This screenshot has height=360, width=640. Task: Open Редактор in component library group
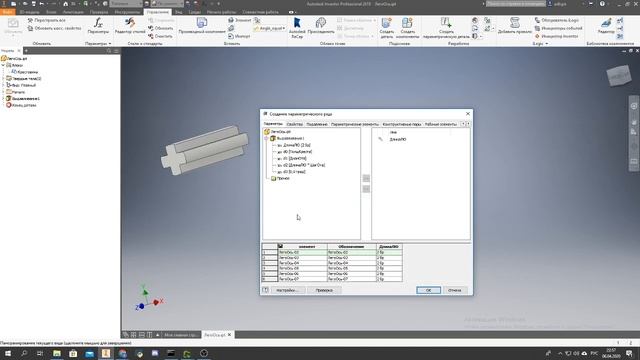tap(606, 25)
